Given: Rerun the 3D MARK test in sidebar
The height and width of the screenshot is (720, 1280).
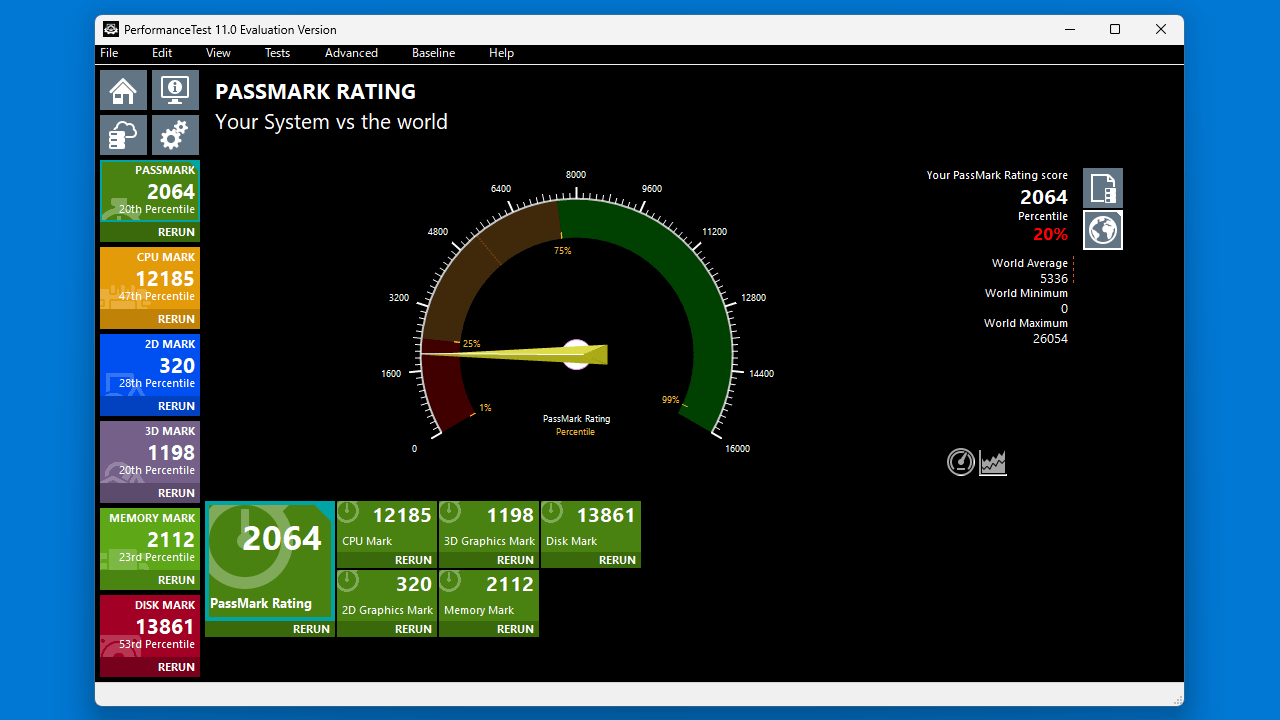Looking at the screenshot, I should point(176,493).
